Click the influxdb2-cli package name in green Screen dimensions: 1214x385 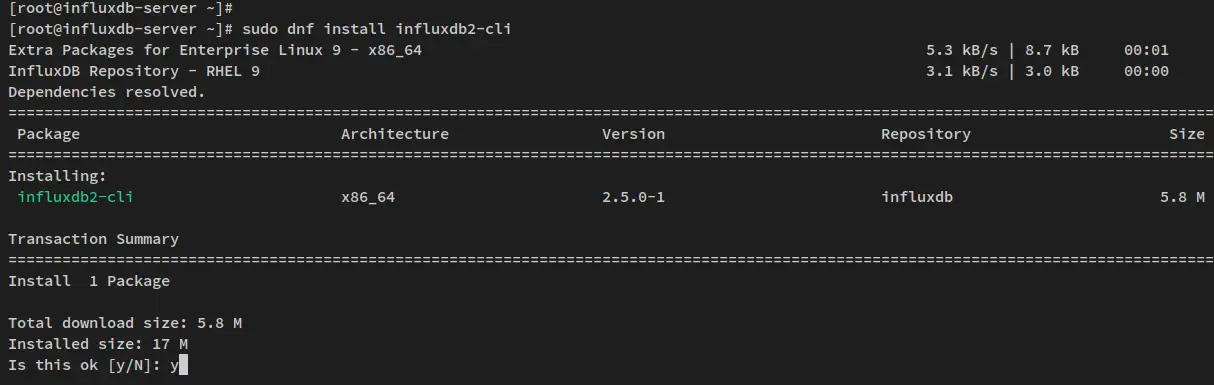tap(76, 198)
